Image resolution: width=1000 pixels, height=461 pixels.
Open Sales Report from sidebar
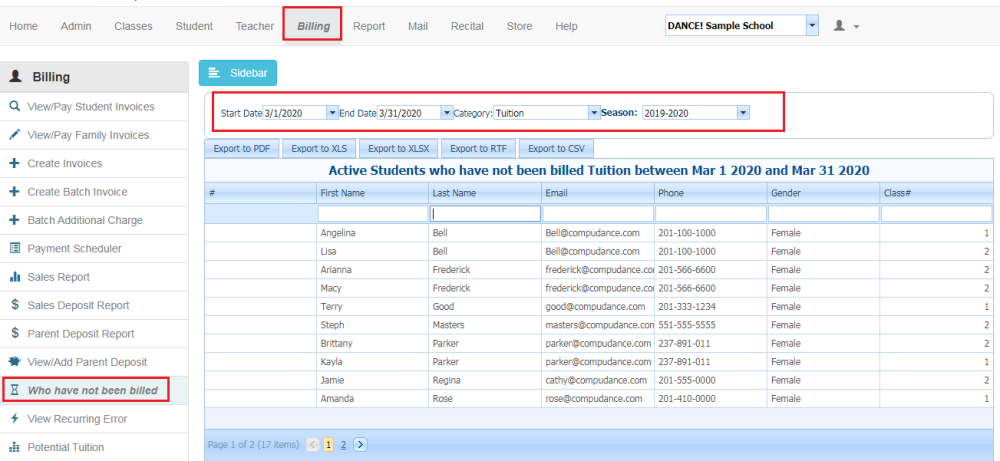tap(59, 277)
